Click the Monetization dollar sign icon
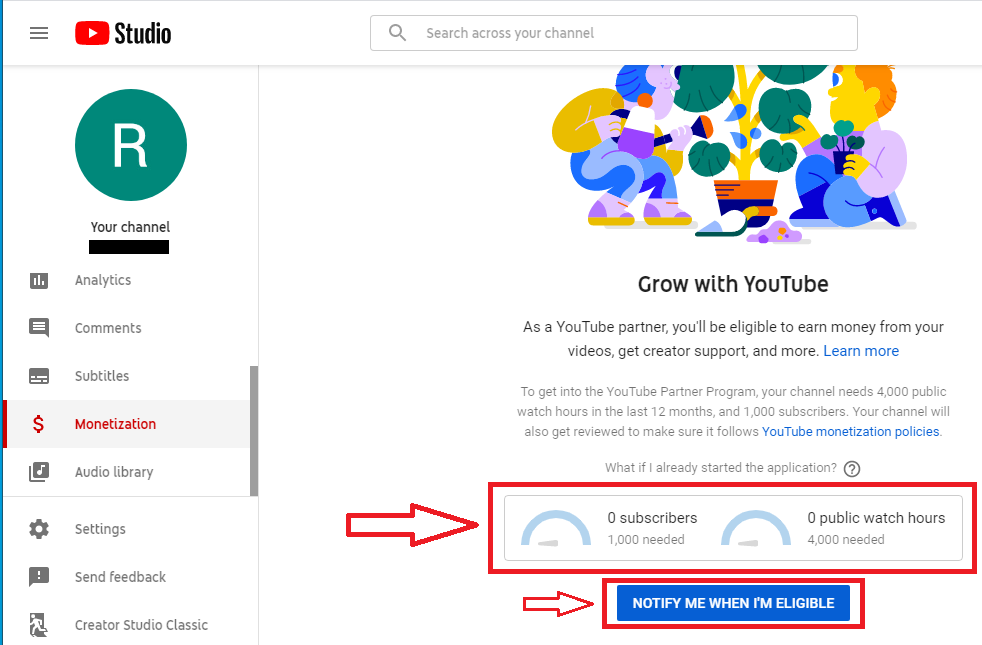Viewport: 982px width, 645px height. [x=38, y=424]
